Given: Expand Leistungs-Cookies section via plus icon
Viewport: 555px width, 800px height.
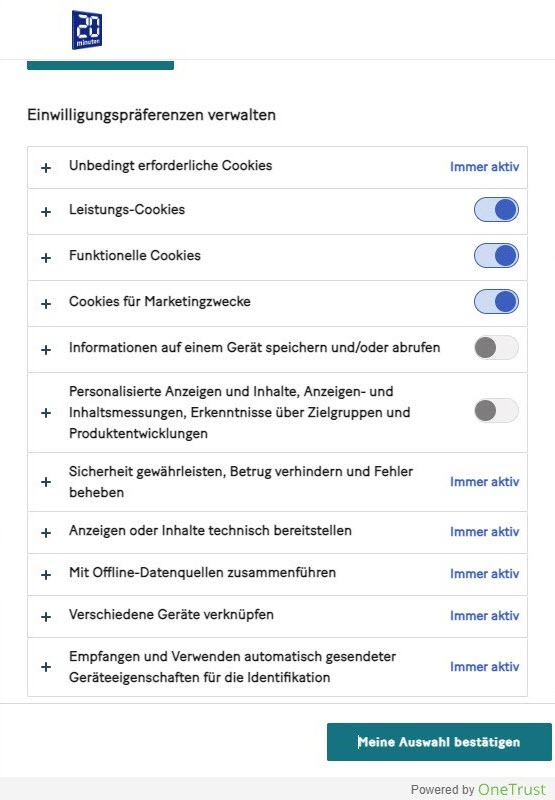Looking at the screenshot, I should [x=46, y=212].
